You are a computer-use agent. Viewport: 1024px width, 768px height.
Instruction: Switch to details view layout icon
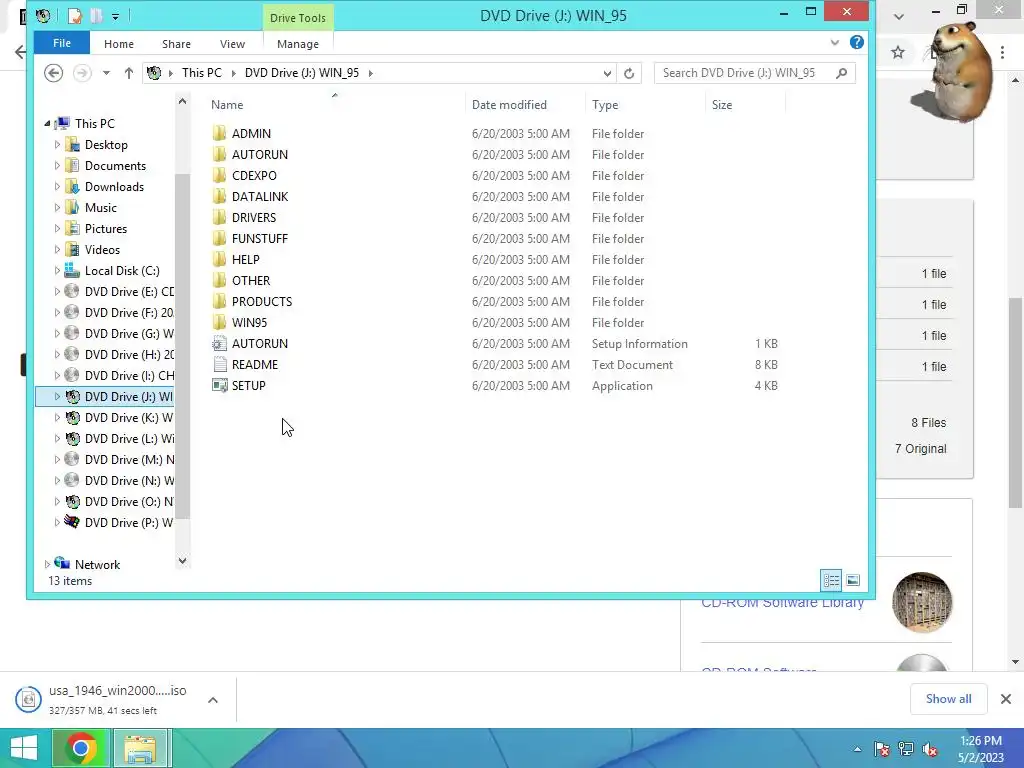click(x=831, y=580)
